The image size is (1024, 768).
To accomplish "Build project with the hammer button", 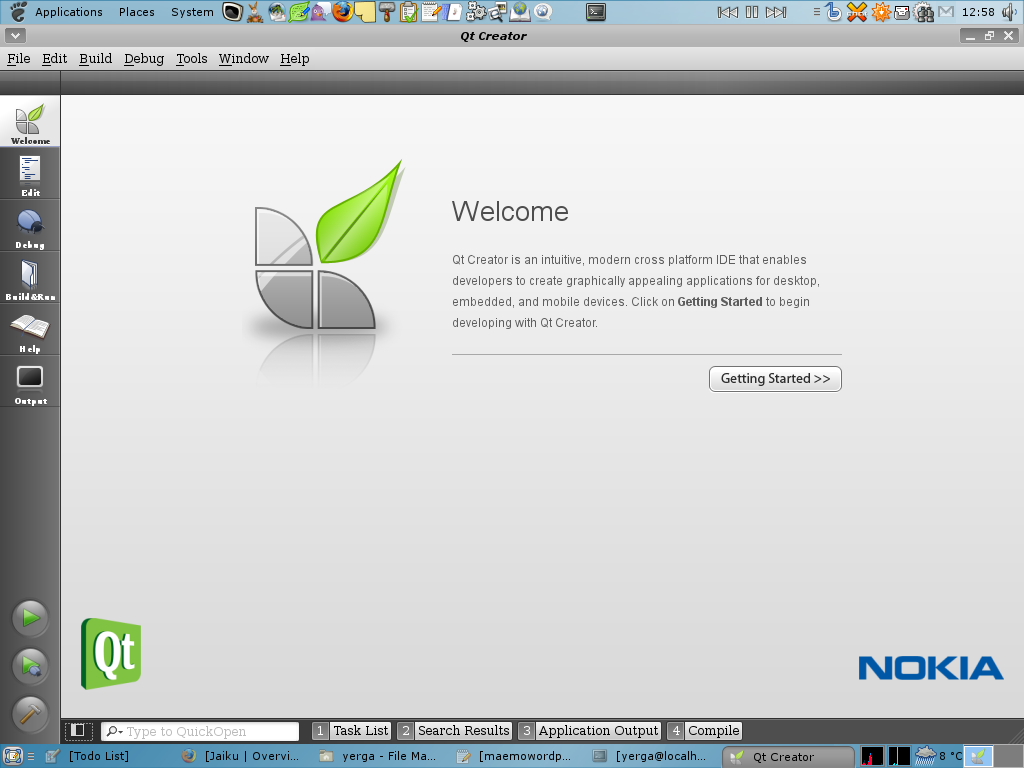I will click(30, 714).
